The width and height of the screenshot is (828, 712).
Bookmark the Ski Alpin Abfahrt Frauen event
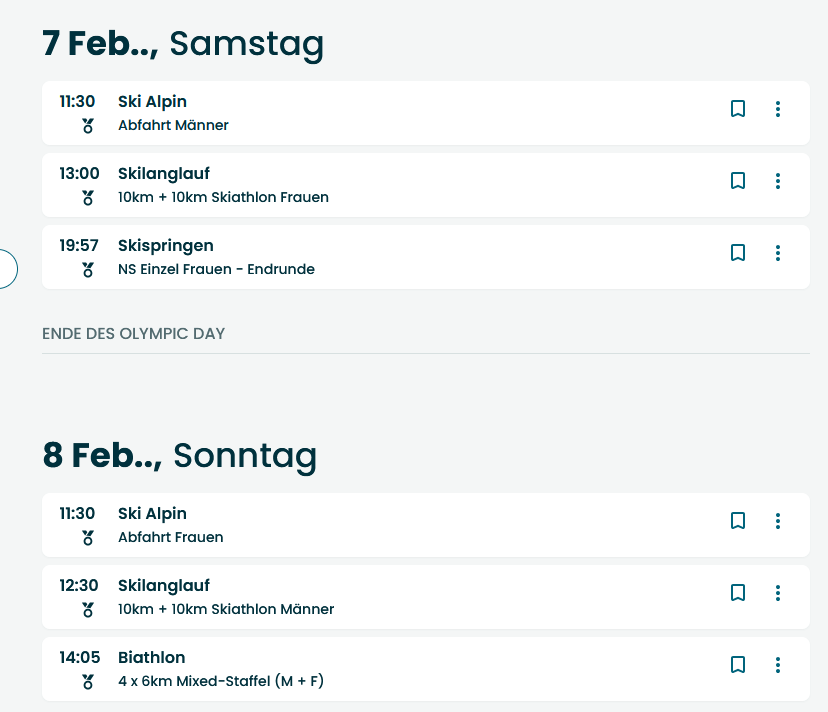(738, 521)
